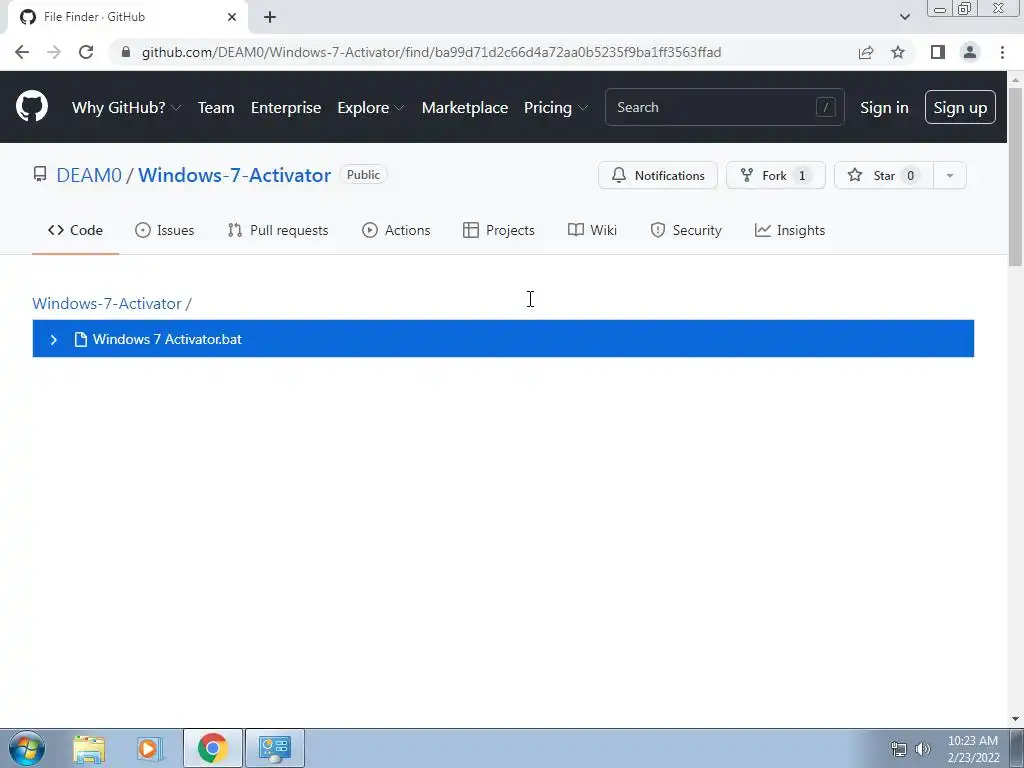This screenshot has width=1024, height=768.
Task: Expand the Explore dropdown menu
Action: [x=370, y=108]
